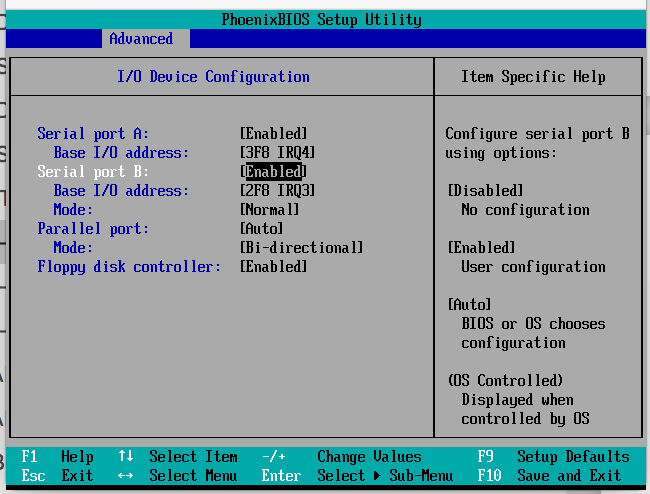Screen dimensions: 650x494
Task: Click the Item Specific Help heading
Action: point(533,77)
